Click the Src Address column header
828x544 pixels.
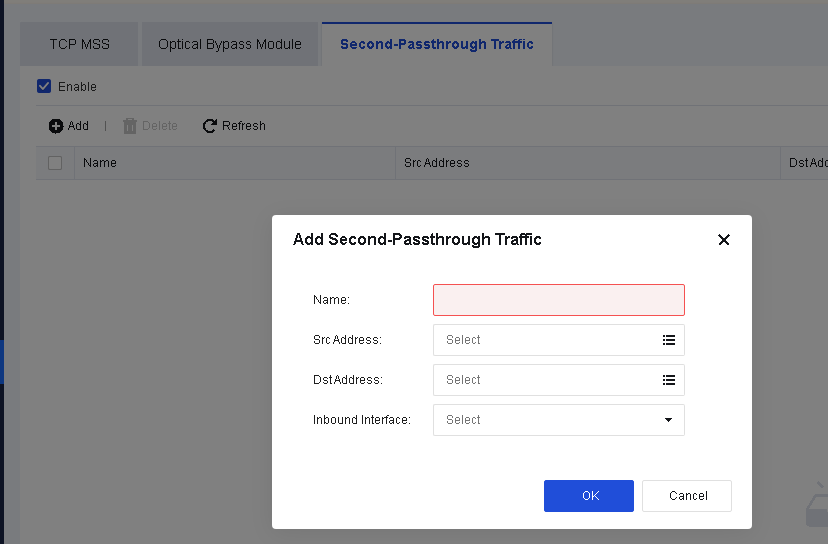pos(437,163)
